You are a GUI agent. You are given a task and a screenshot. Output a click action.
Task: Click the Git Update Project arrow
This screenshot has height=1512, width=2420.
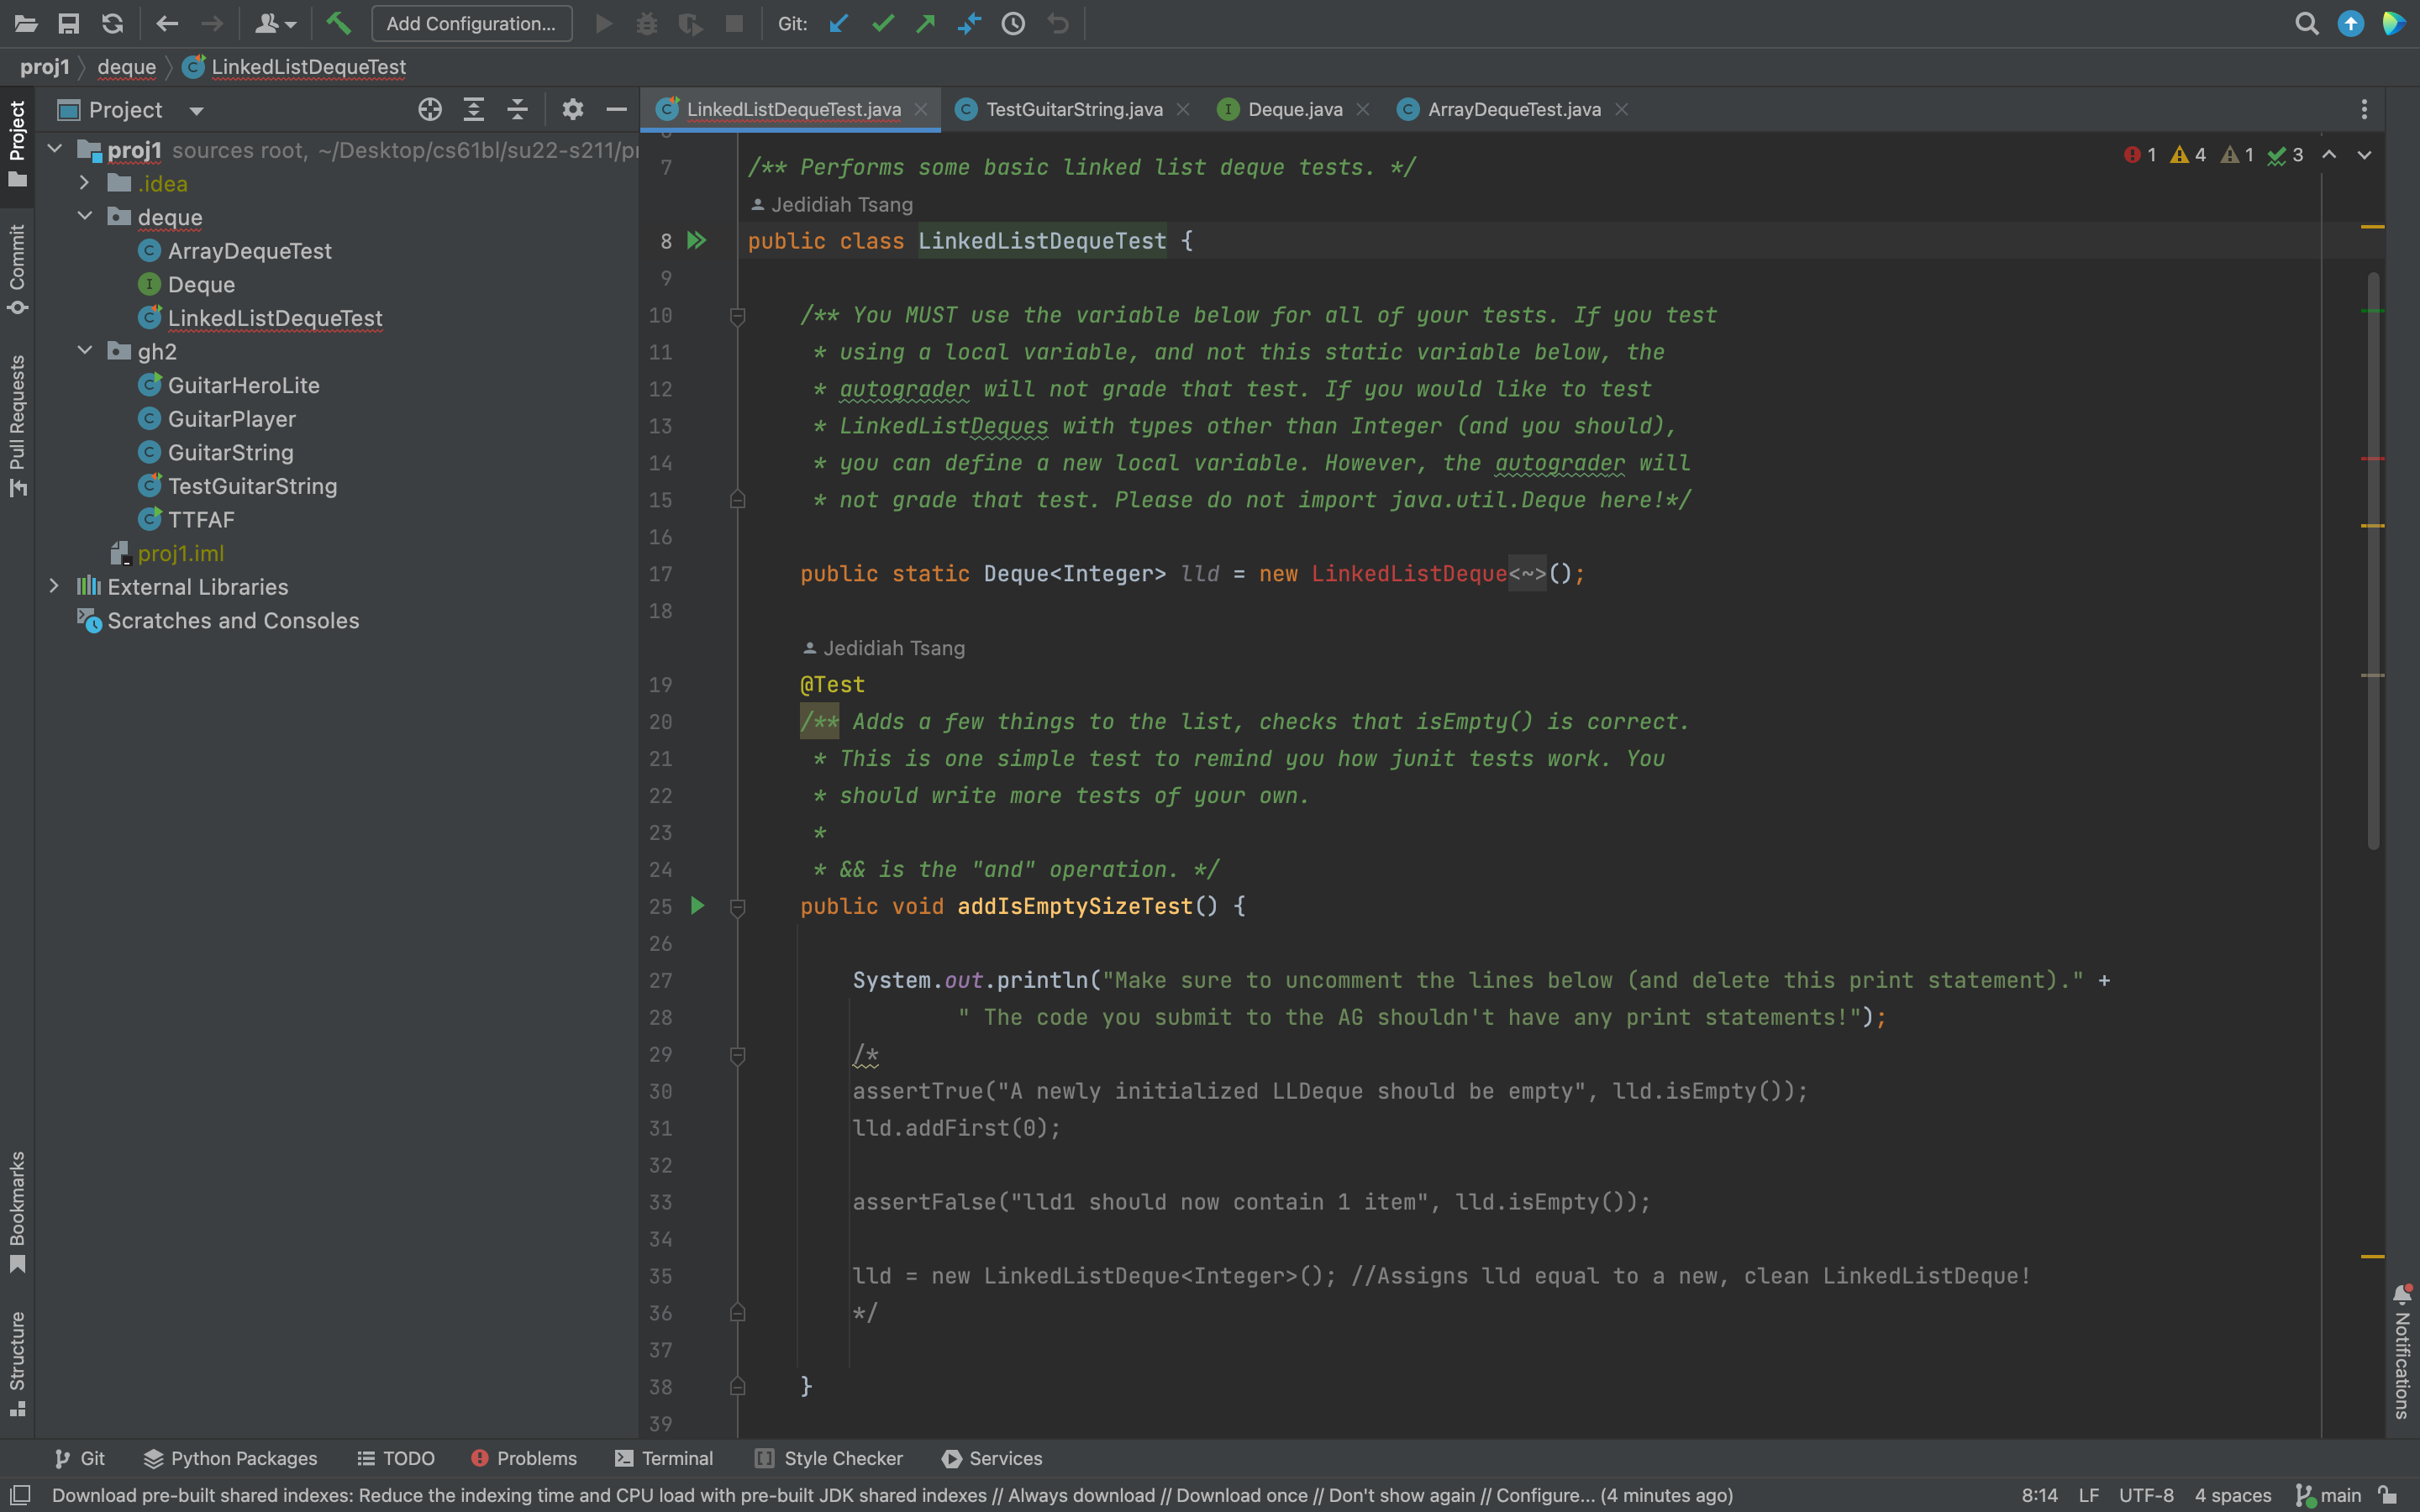point(838,23)
